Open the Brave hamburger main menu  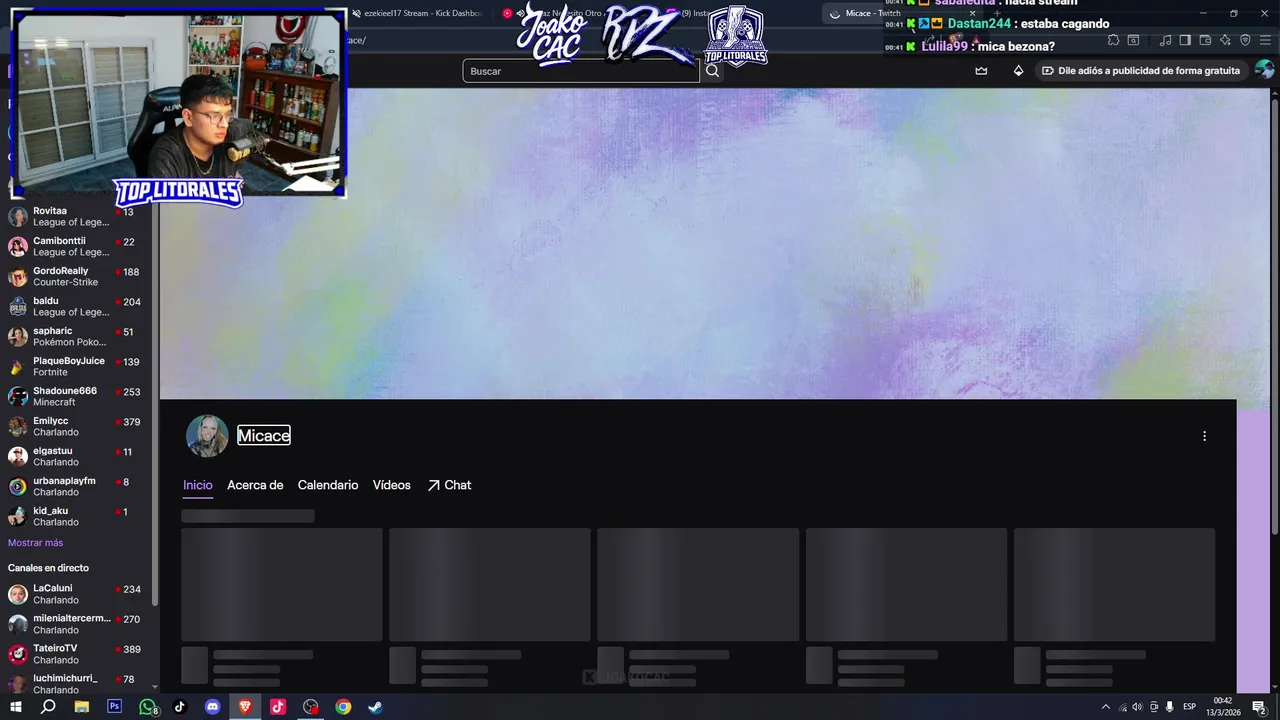[1266, 40]
